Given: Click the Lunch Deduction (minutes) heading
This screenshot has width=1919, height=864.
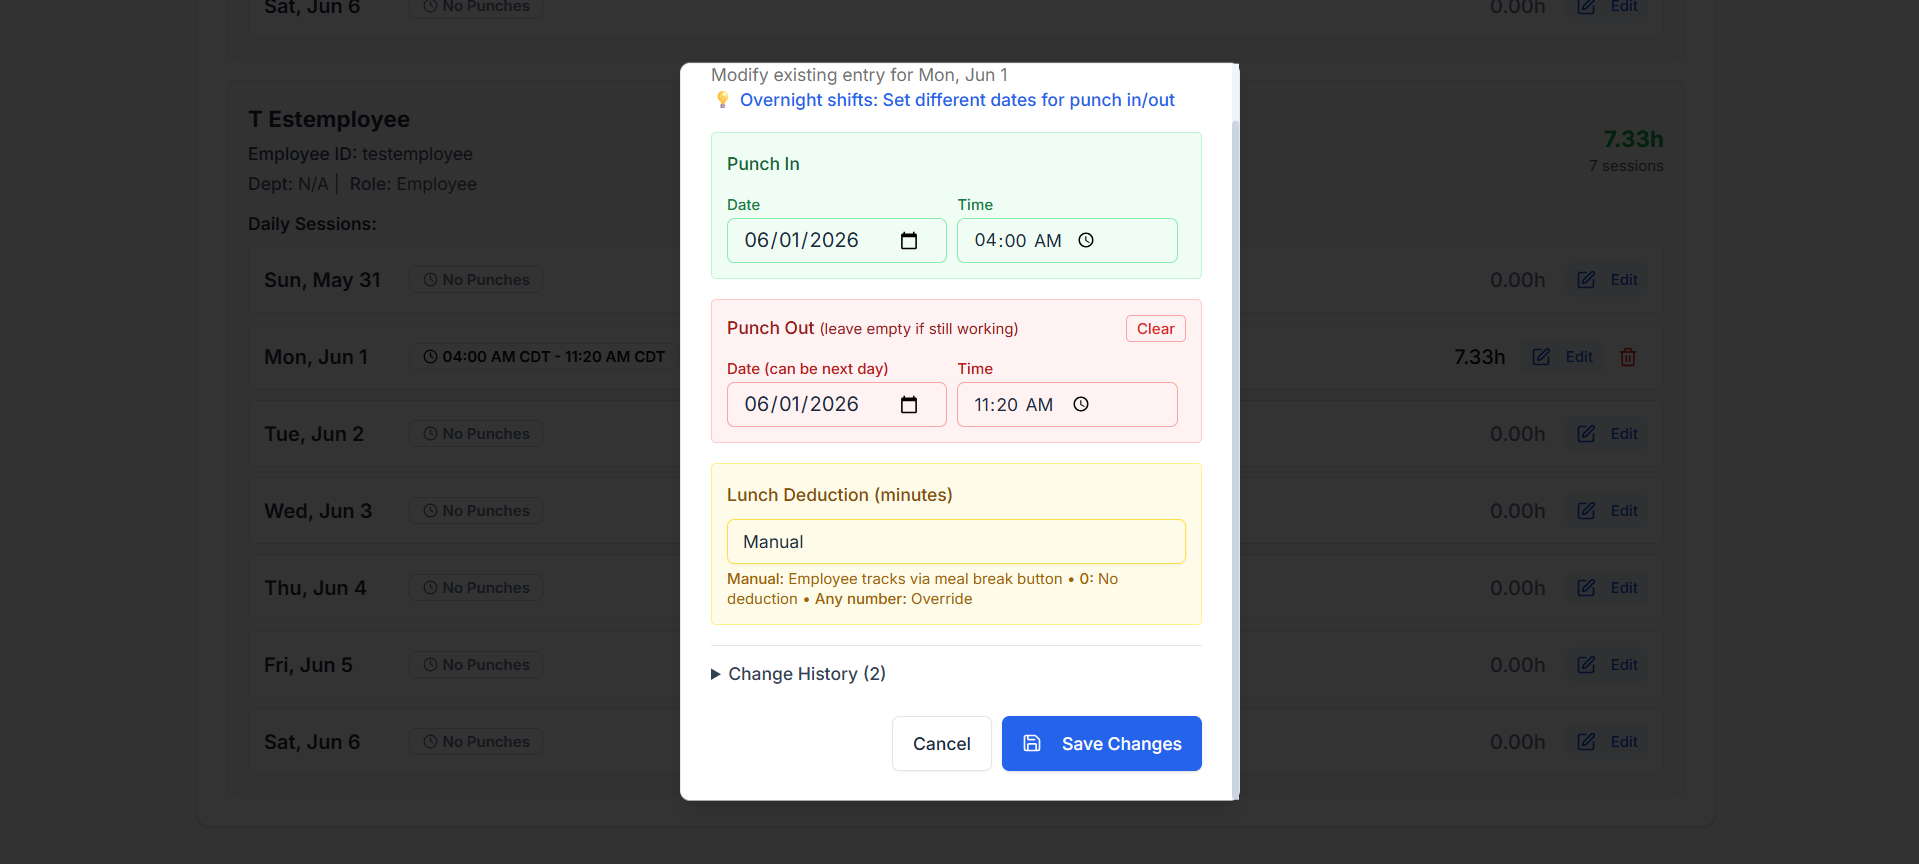Looking at the screenshot, I should (839, 495).
